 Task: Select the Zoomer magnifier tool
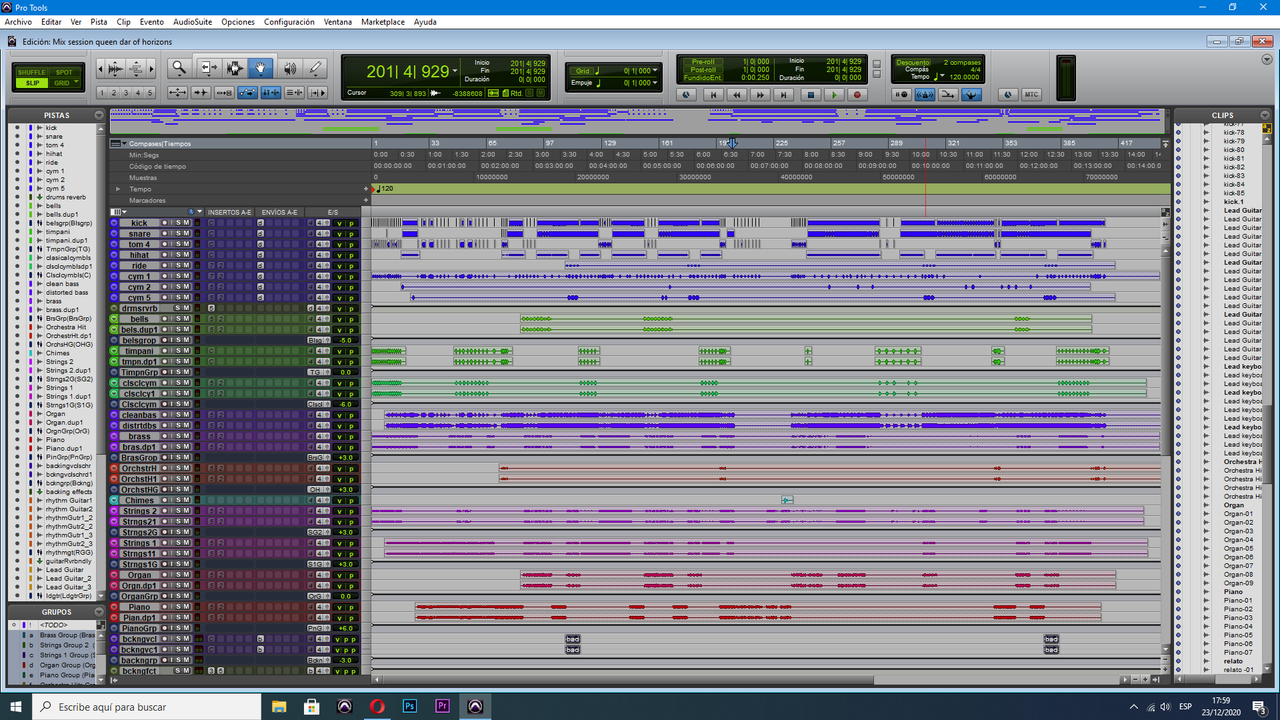179,68
